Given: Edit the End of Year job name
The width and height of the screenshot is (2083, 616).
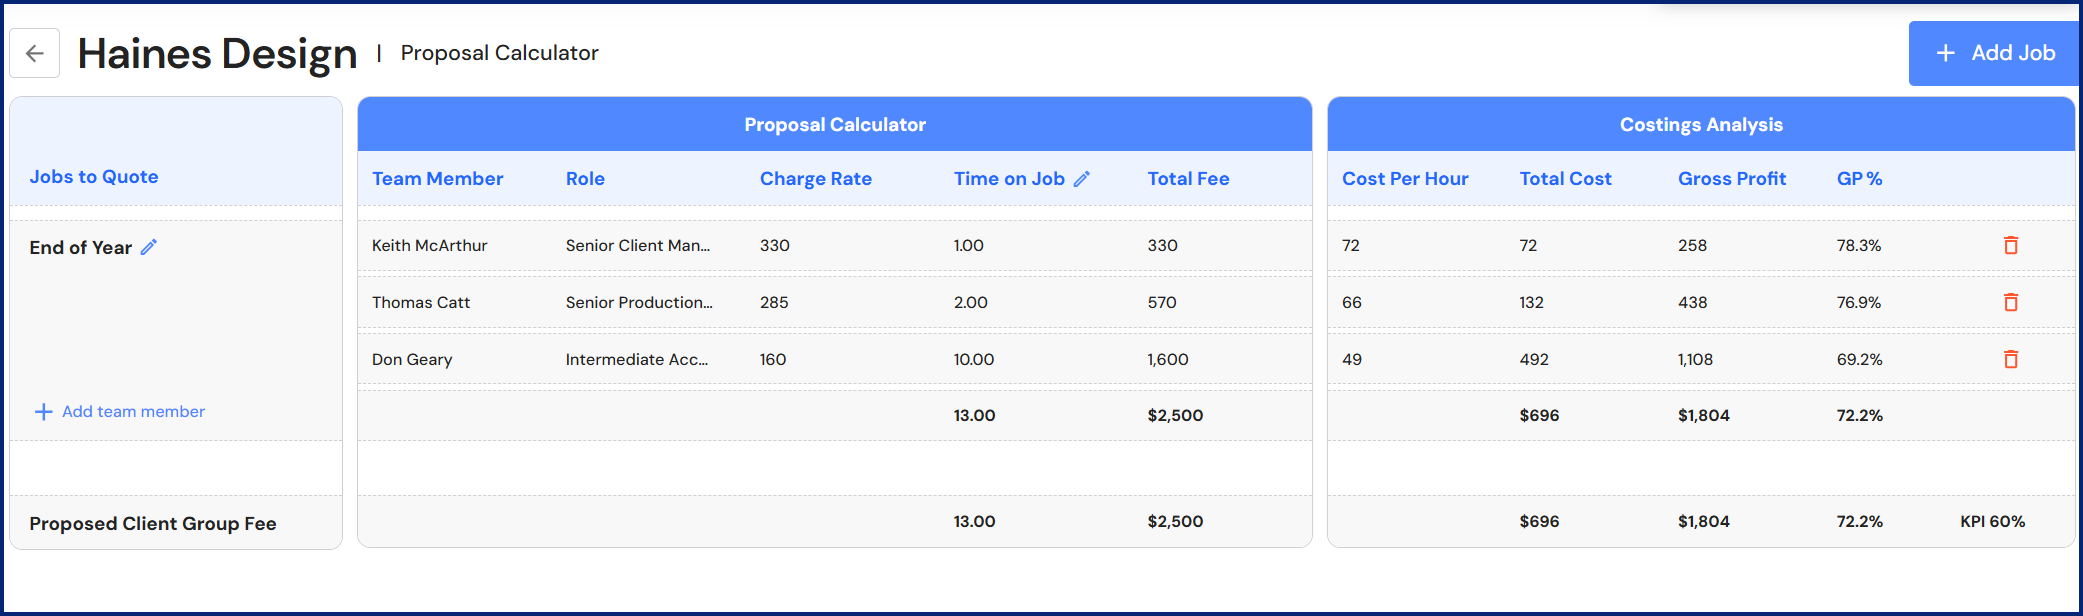Looking at the screenshot, I should pos(149,247).
